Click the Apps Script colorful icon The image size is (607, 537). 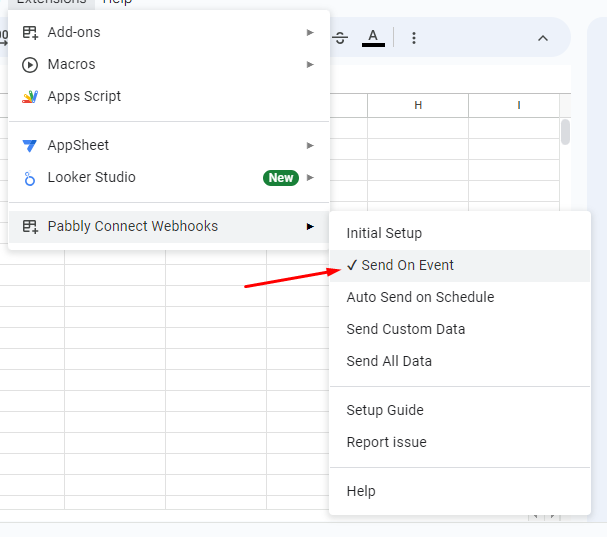tap(30, 96)
